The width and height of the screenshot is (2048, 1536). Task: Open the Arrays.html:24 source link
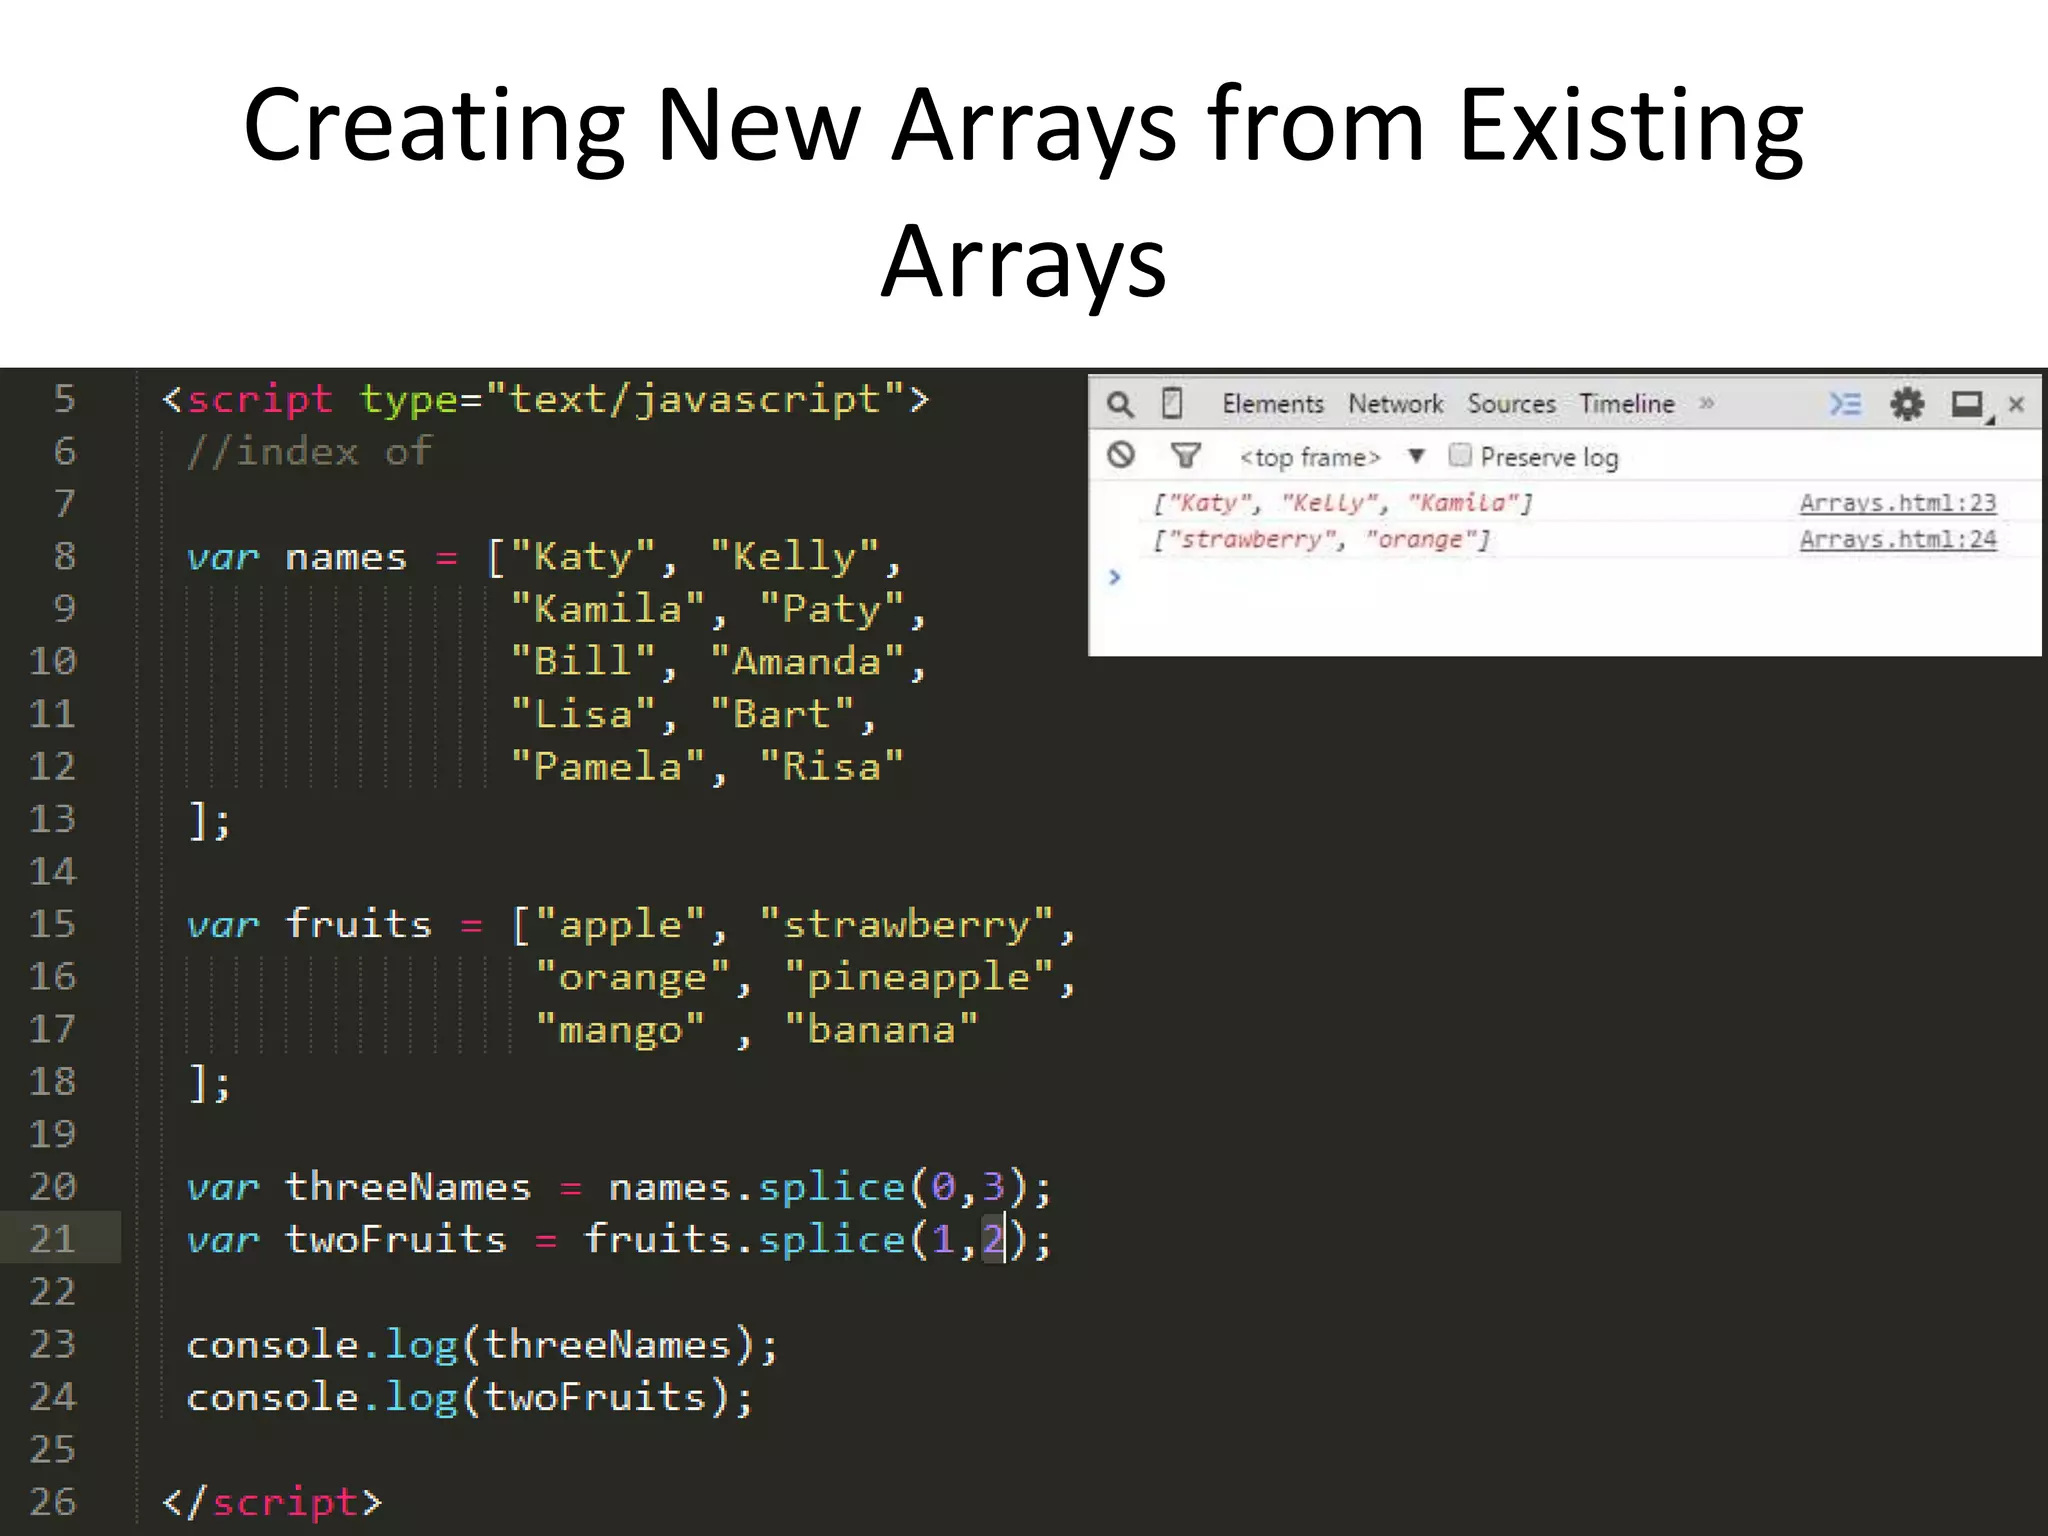click(x=1897, y=540)
